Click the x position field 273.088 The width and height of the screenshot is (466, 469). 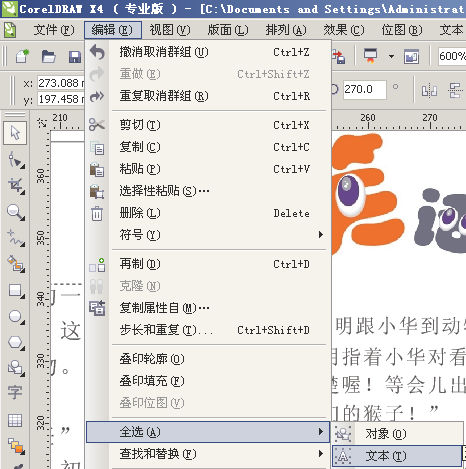click(61, 83)
